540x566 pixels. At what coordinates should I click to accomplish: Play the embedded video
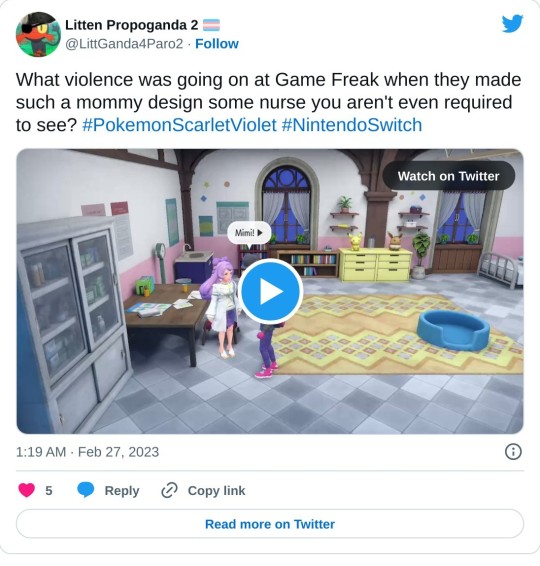(x=270, y=291)
